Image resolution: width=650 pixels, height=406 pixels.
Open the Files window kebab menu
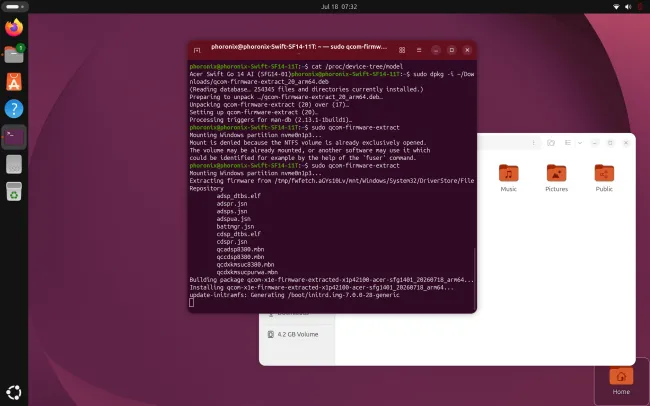coord(534,143)
